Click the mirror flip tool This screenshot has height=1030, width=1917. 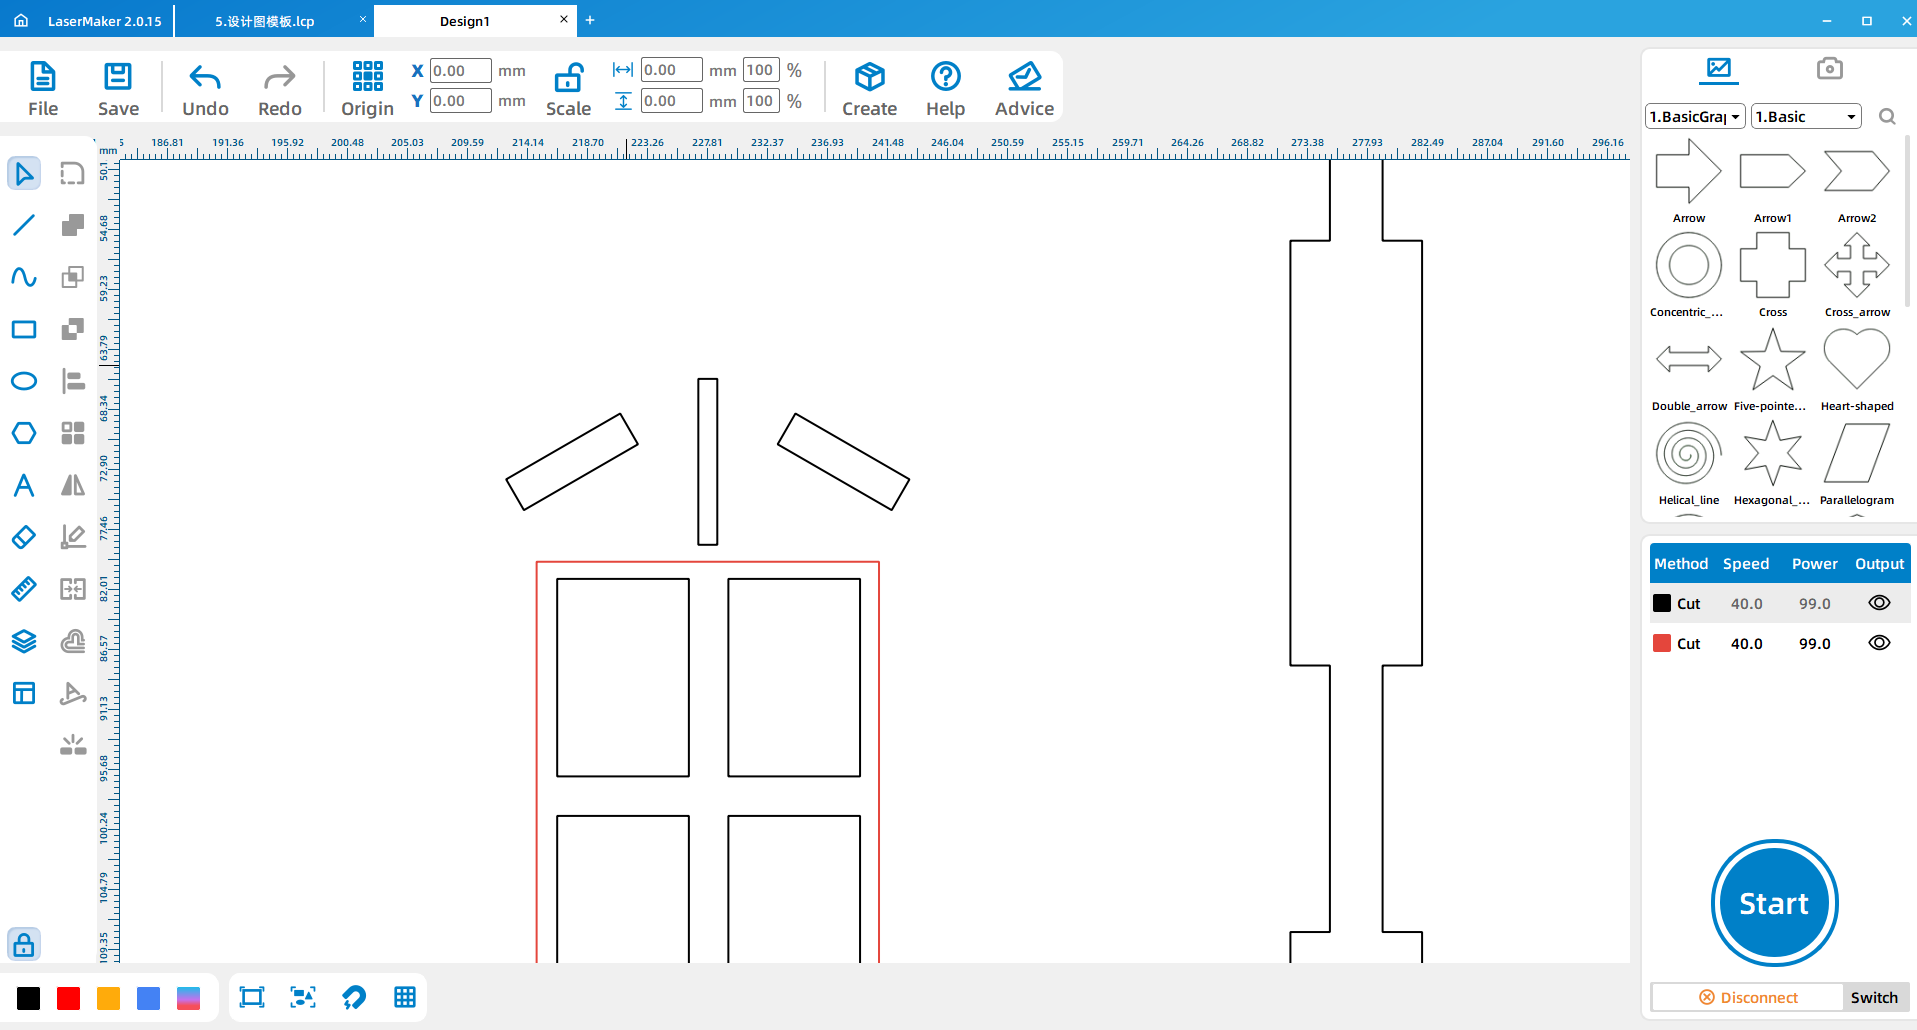pos(72,485)
